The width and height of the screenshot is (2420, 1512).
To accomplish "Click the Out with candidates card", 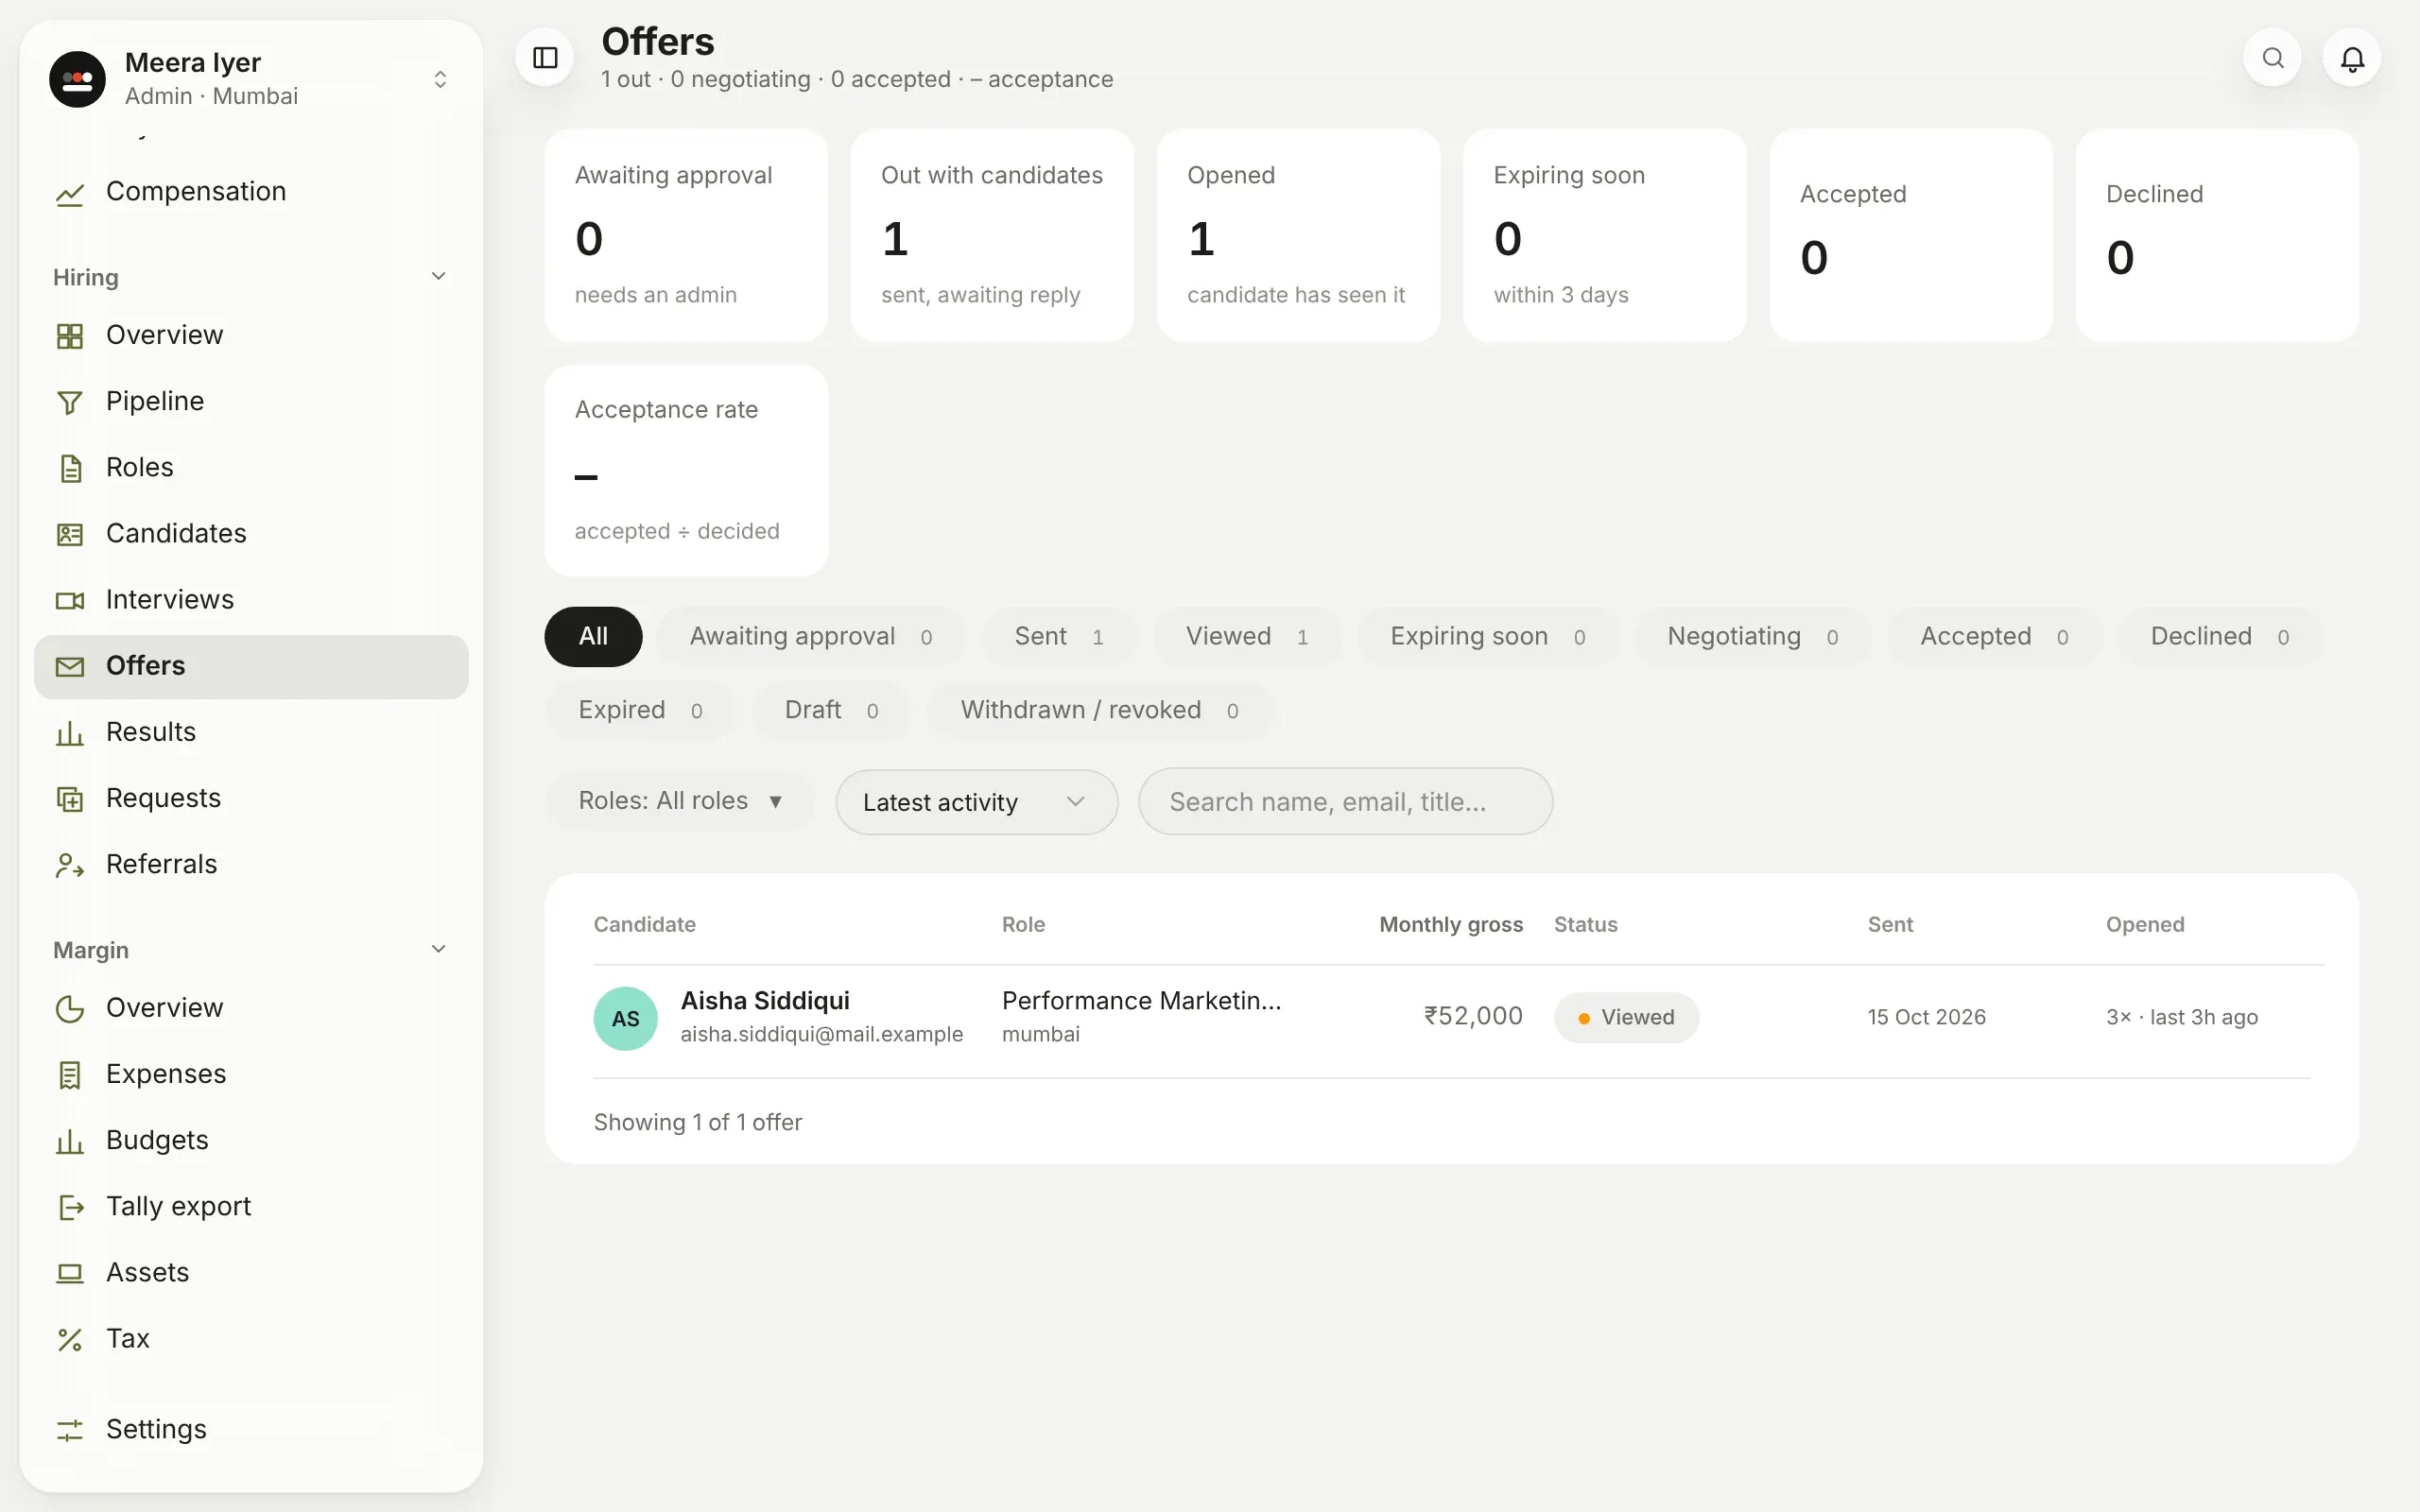I will coord(992,235).
